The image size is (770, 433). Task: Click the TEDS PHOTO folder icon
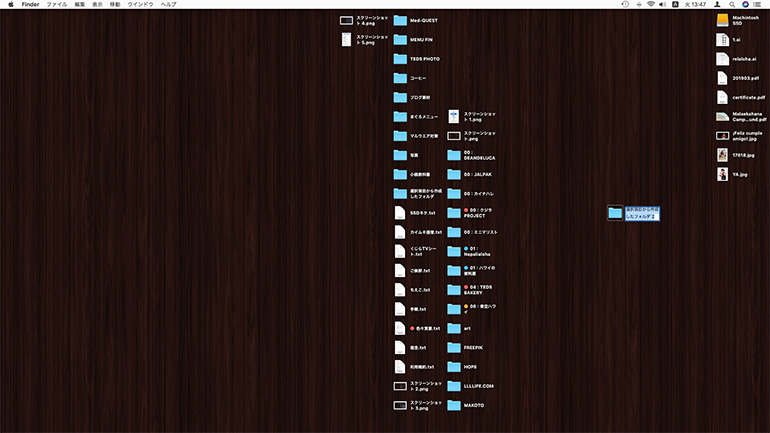[401, 59]
